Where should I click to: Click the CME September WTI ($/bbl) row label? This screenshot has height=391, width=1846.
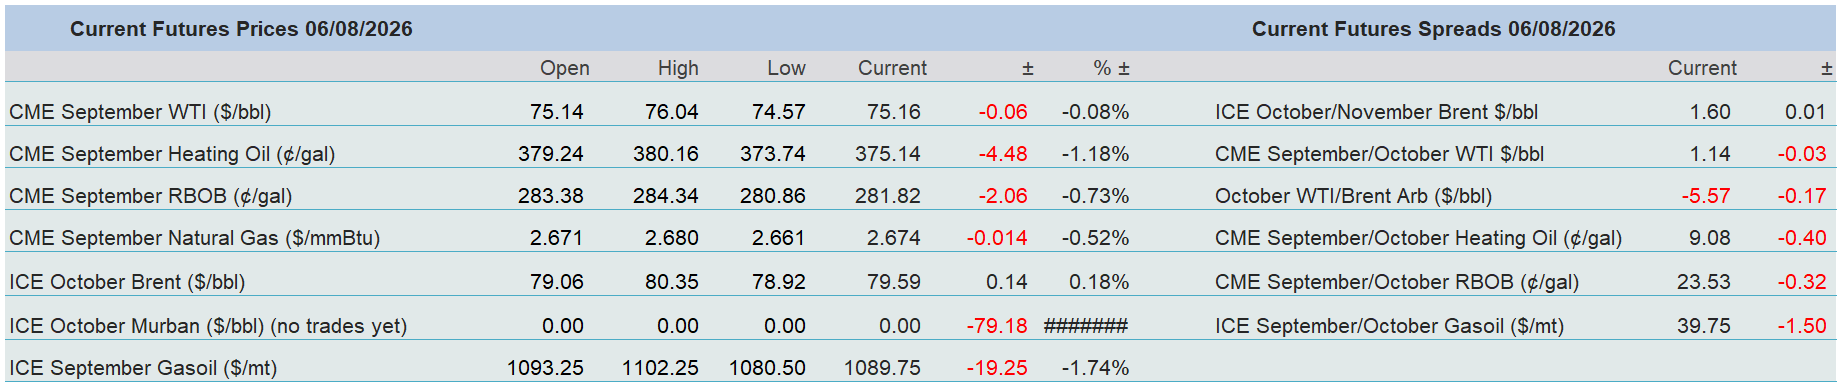[140, 112]
